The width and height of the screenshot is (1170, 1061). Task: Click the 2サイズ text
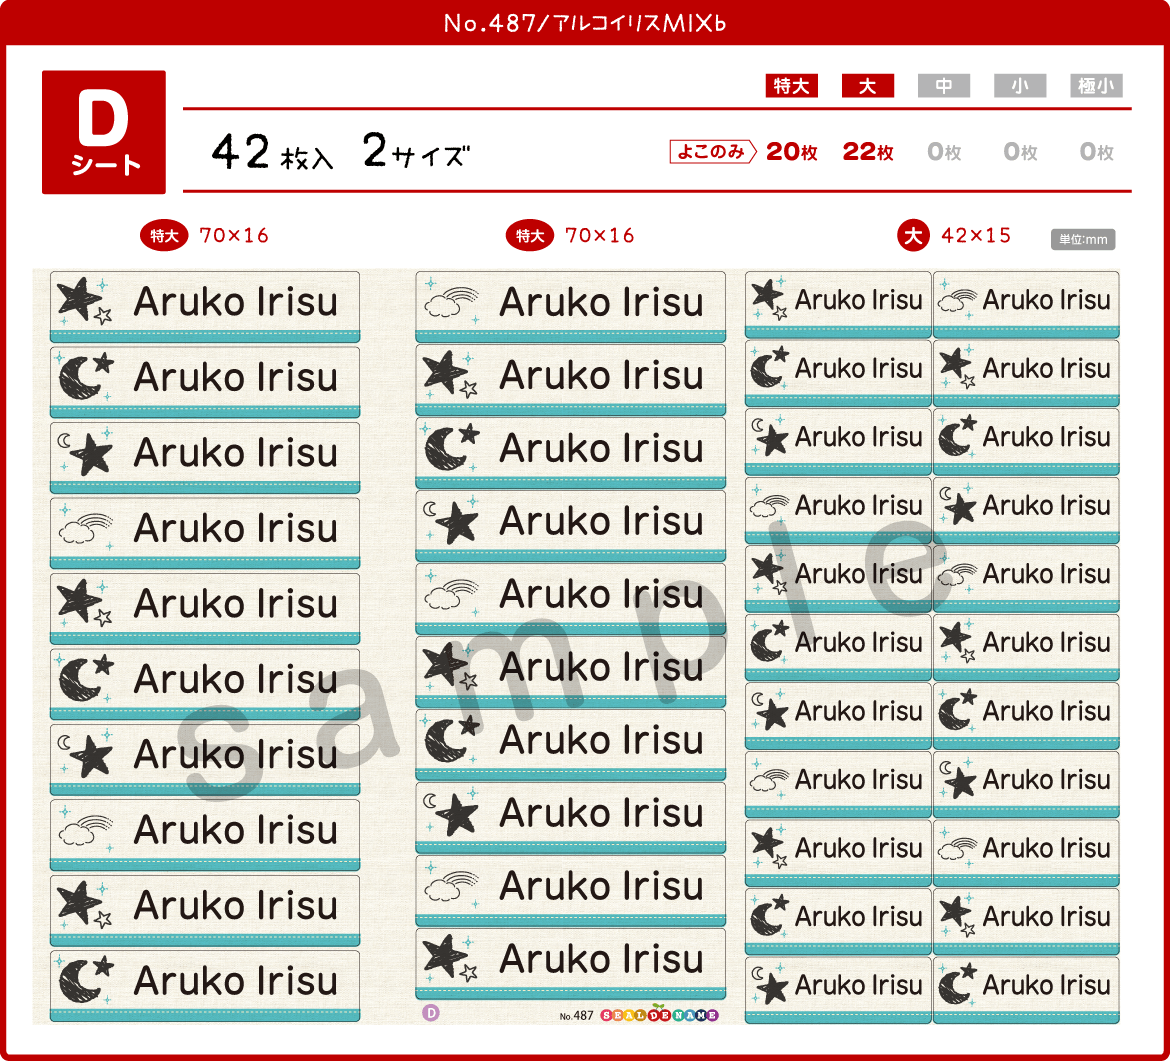(416, 151)
